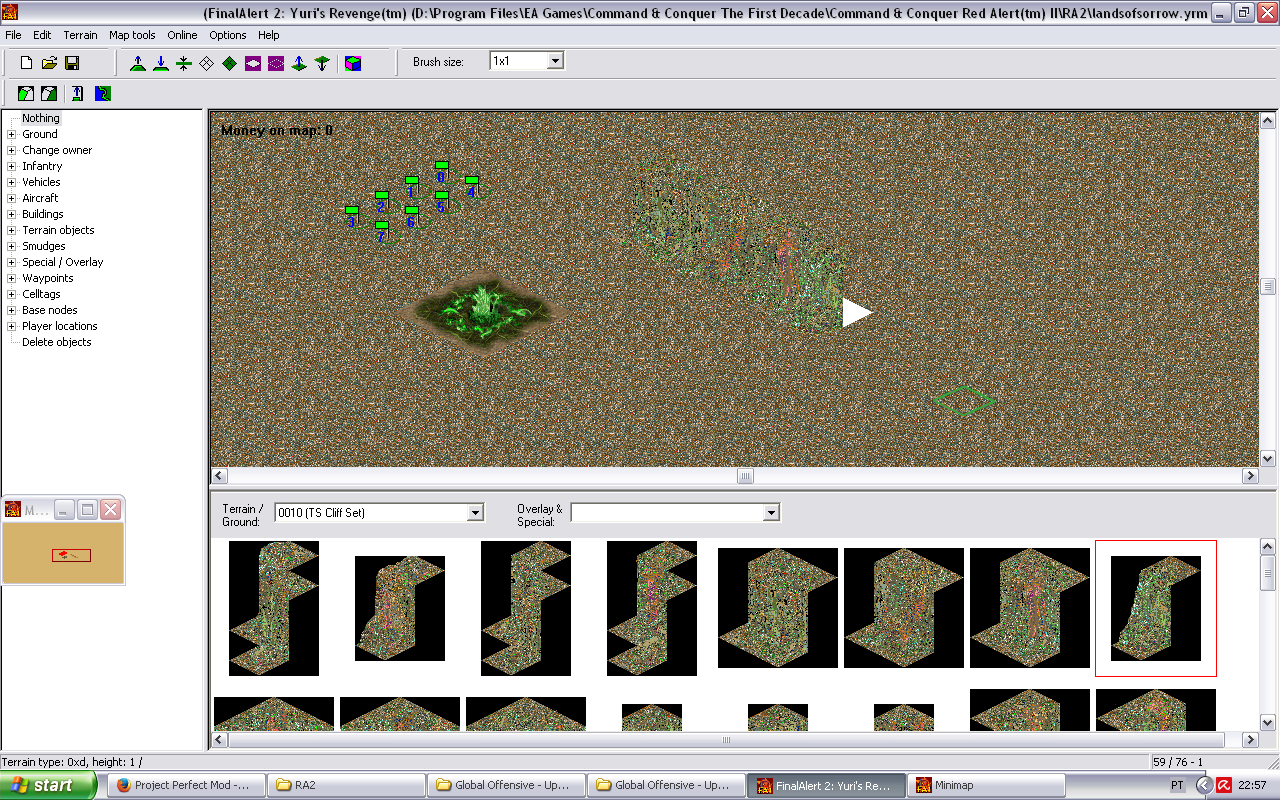Viewport: 1280px width, 800px height.
Task: Open the Terrain / Ground tileset dropdown
Action: point(476,513)
